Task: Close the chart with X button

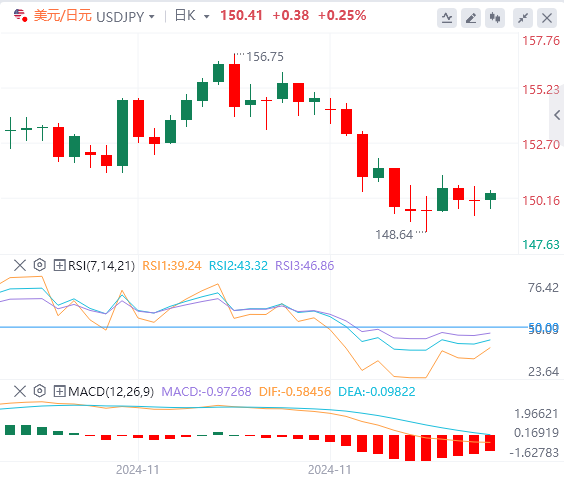Action: [x=547, y=18]
